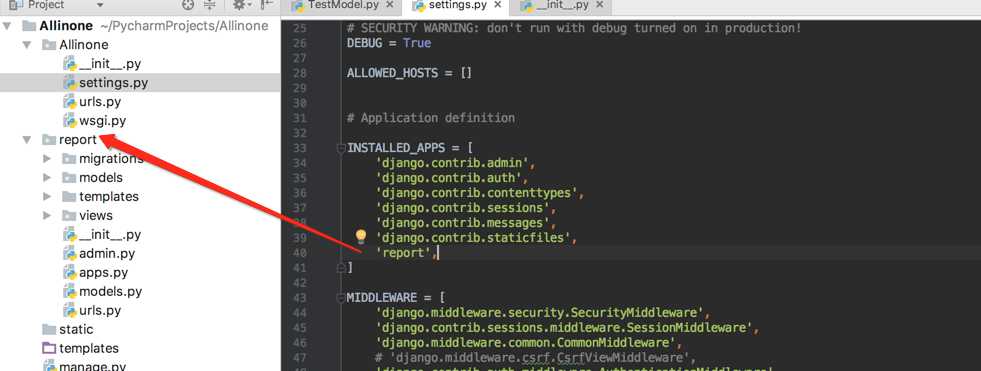This screenshot has height=371, width=981.
Task: Select the Allinone project root entry
Action: tap(66, 26)
